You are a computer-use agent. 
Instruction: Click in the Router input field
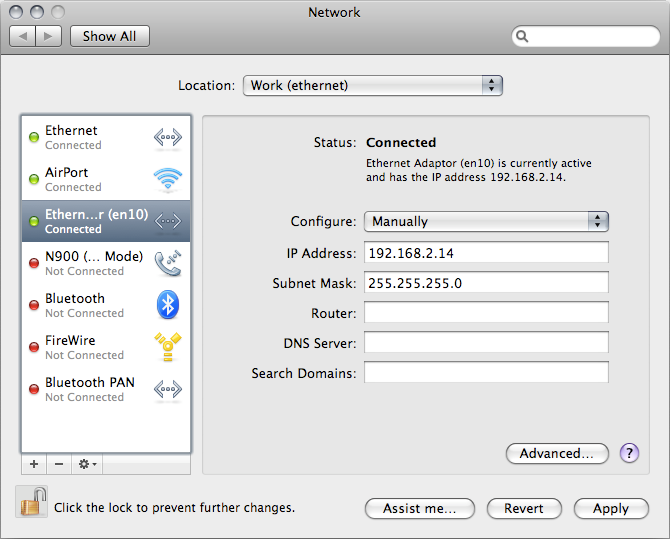[x=486, y=313]
